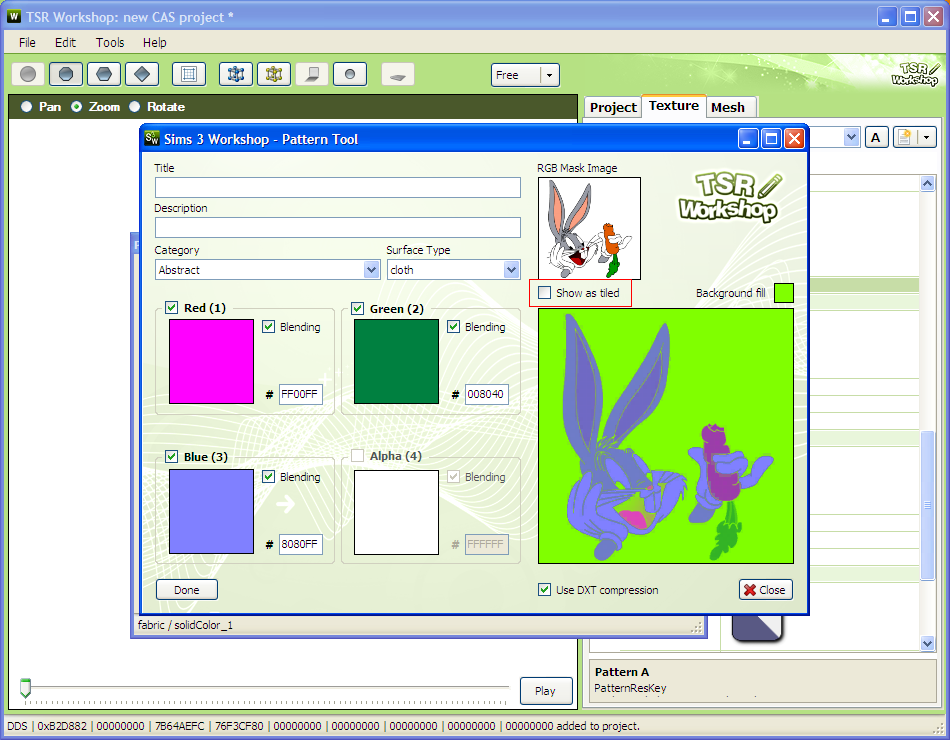Click the Play button
This screenshot has height=740, width=950.
pos(545,691)
